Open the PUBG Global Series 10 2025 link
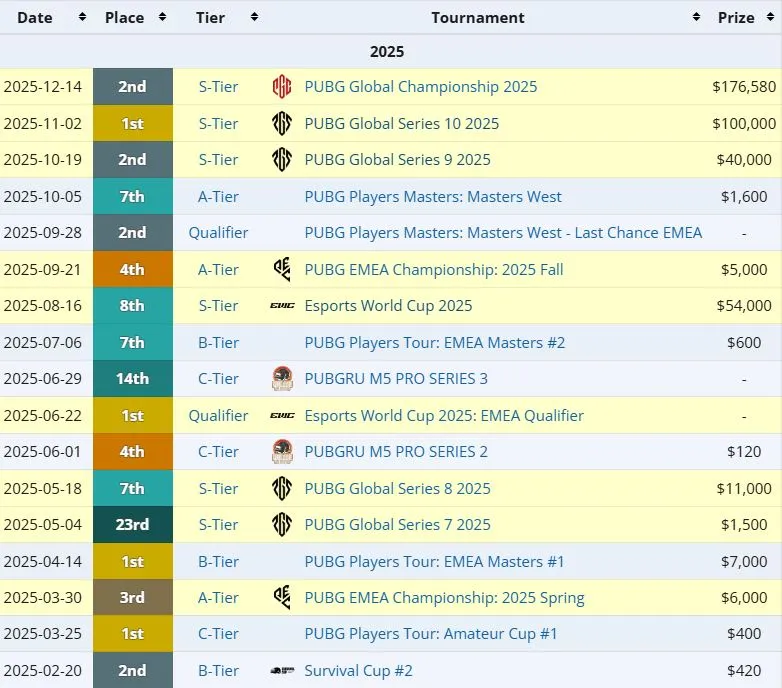782x688 pixels. pyautogui.click(x=401, y=124)
